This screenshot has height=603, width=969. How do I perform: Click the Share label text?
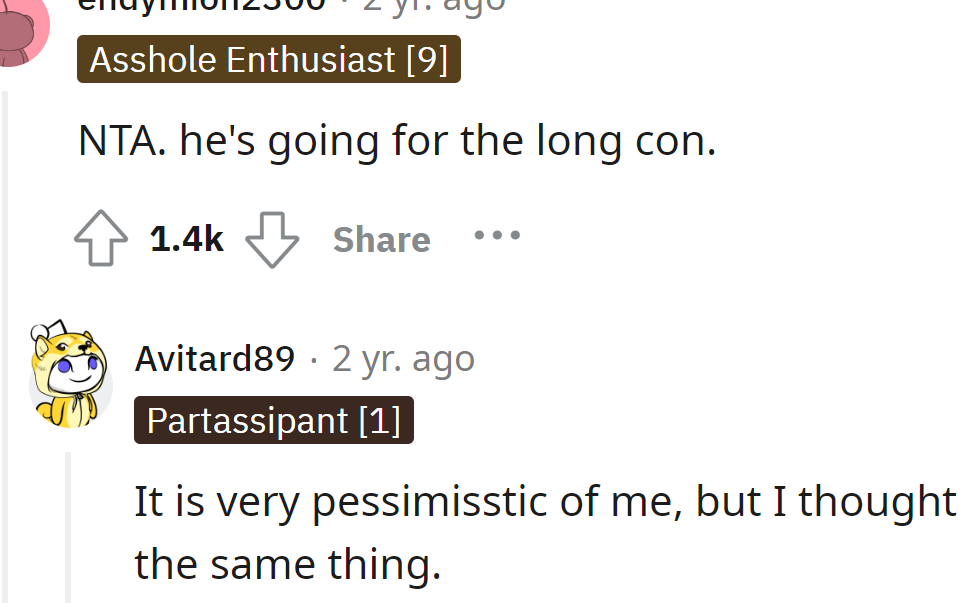(x=381, y=238)
